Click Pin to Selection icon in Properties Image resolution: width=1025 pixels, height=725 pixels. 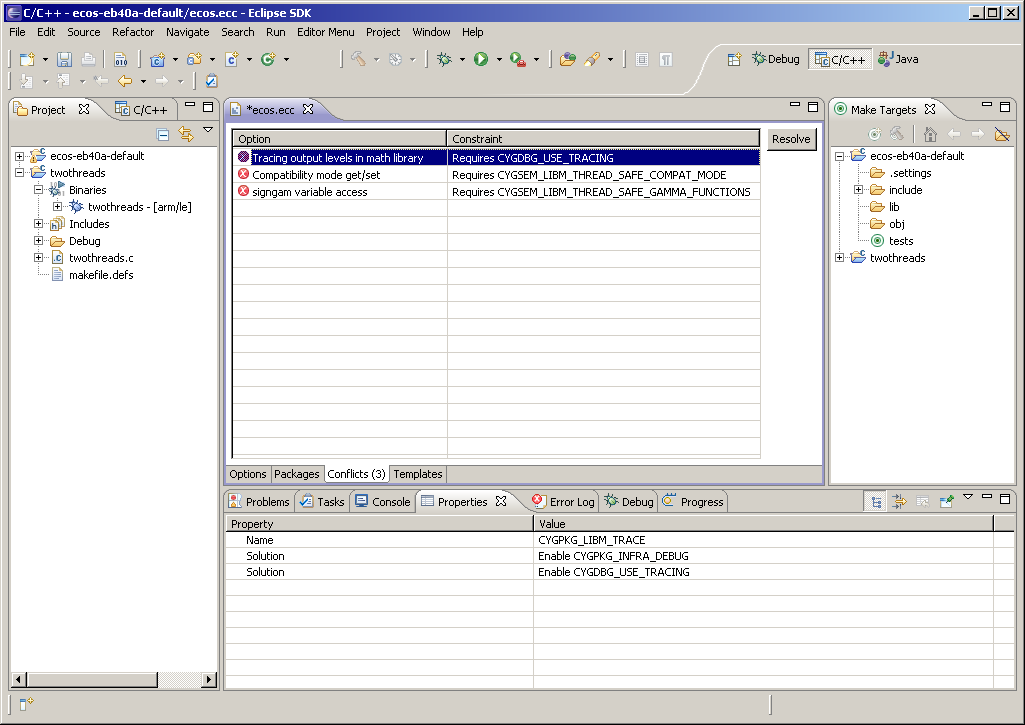click(946, 502)
